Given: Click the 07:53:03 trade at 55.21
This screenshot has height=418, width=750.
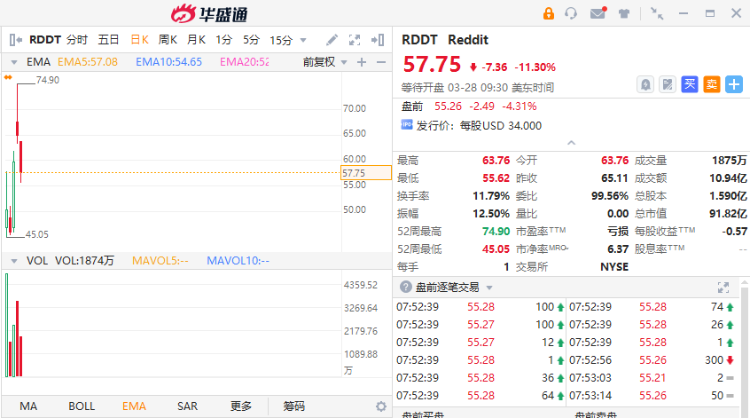Looking at the screenshot, I should [x=651, y=378].
